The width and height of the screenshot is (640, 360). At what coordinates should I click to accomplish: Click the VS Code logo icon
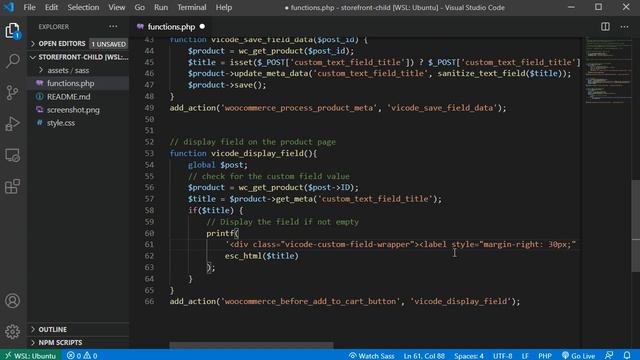[x=9, y=7]
